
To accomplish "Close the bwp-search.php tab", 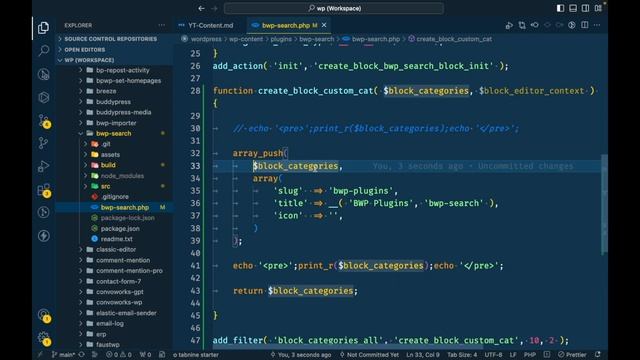I will (x=324, y=25).
